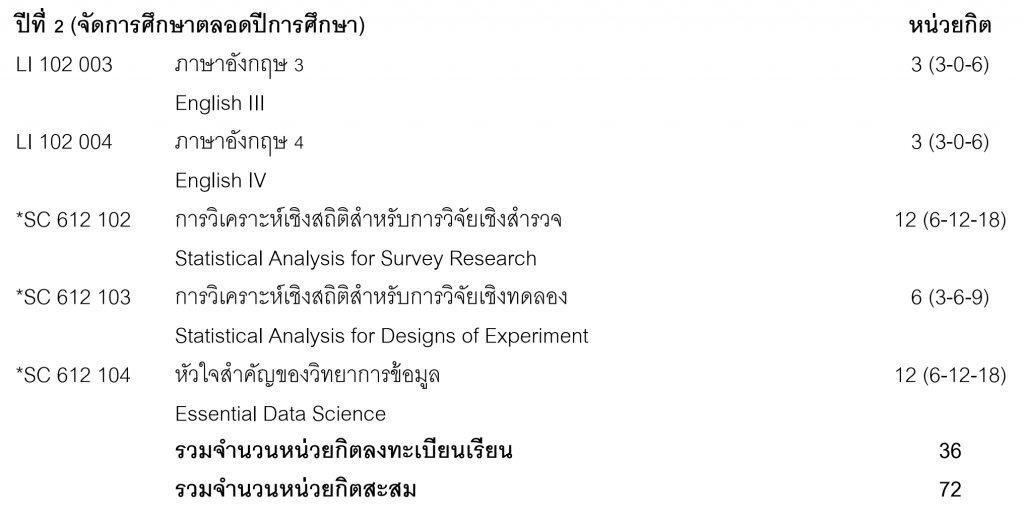The height and width of the screenshot is (526, 1024).
Task: Click course code *SC 612 102
Action: point(73,219)
